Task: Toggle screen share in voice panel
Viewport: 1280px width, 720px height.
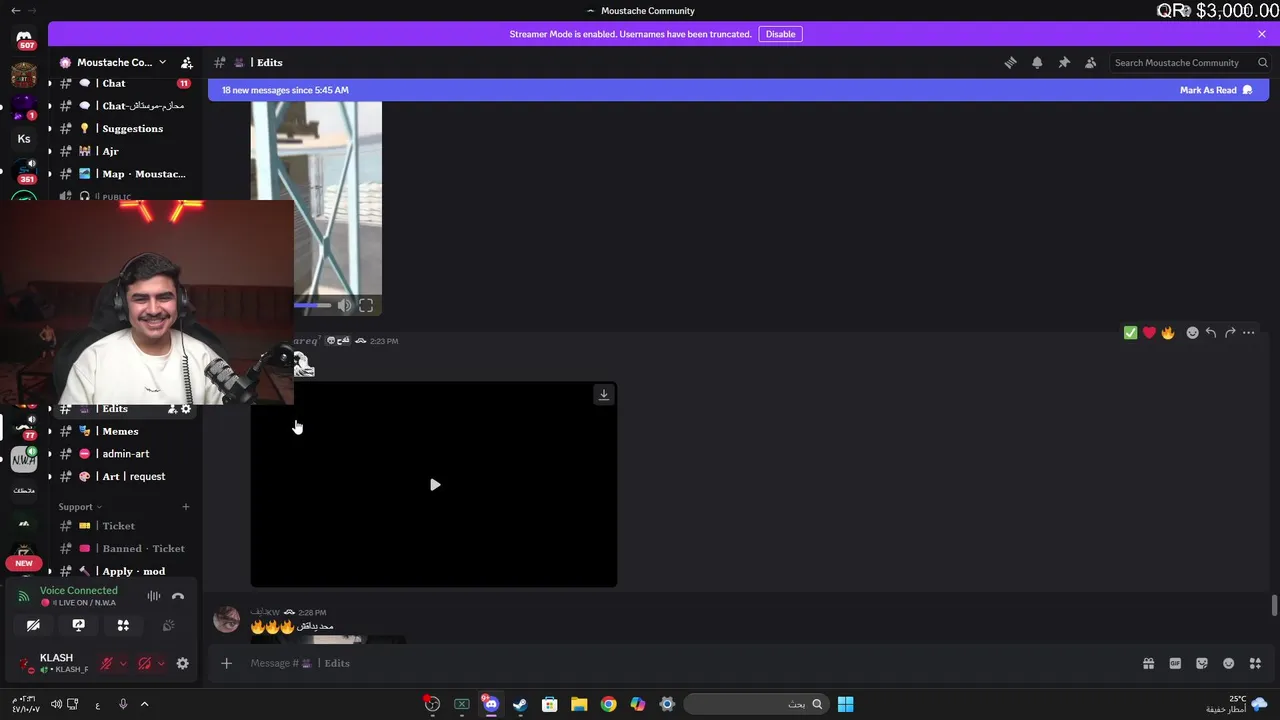Action: pos(78,625)
